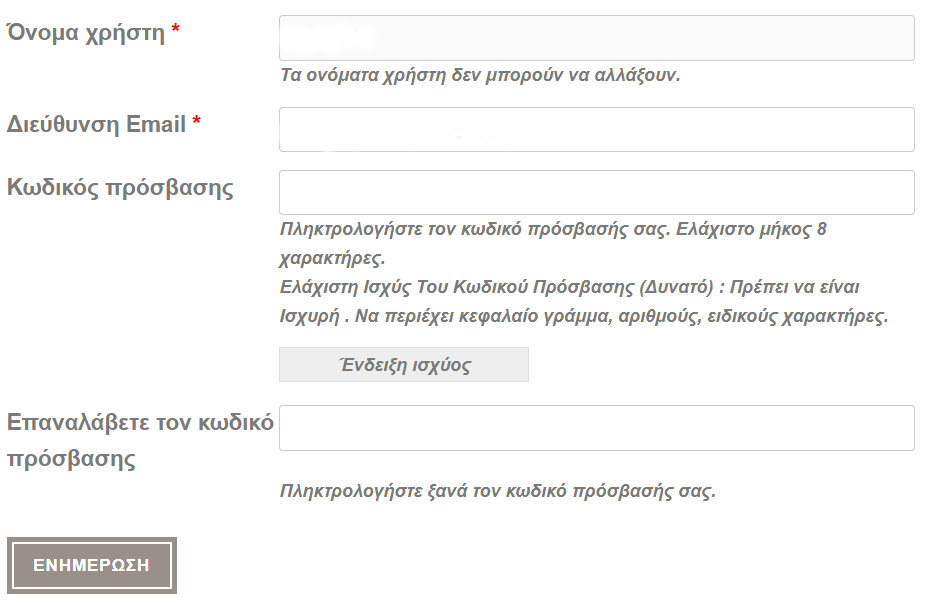Click the standalone 'χαρακτήρες.' hint line
Image resolution: width=930 pixels, height=603 pixels.
coord(332,259)
